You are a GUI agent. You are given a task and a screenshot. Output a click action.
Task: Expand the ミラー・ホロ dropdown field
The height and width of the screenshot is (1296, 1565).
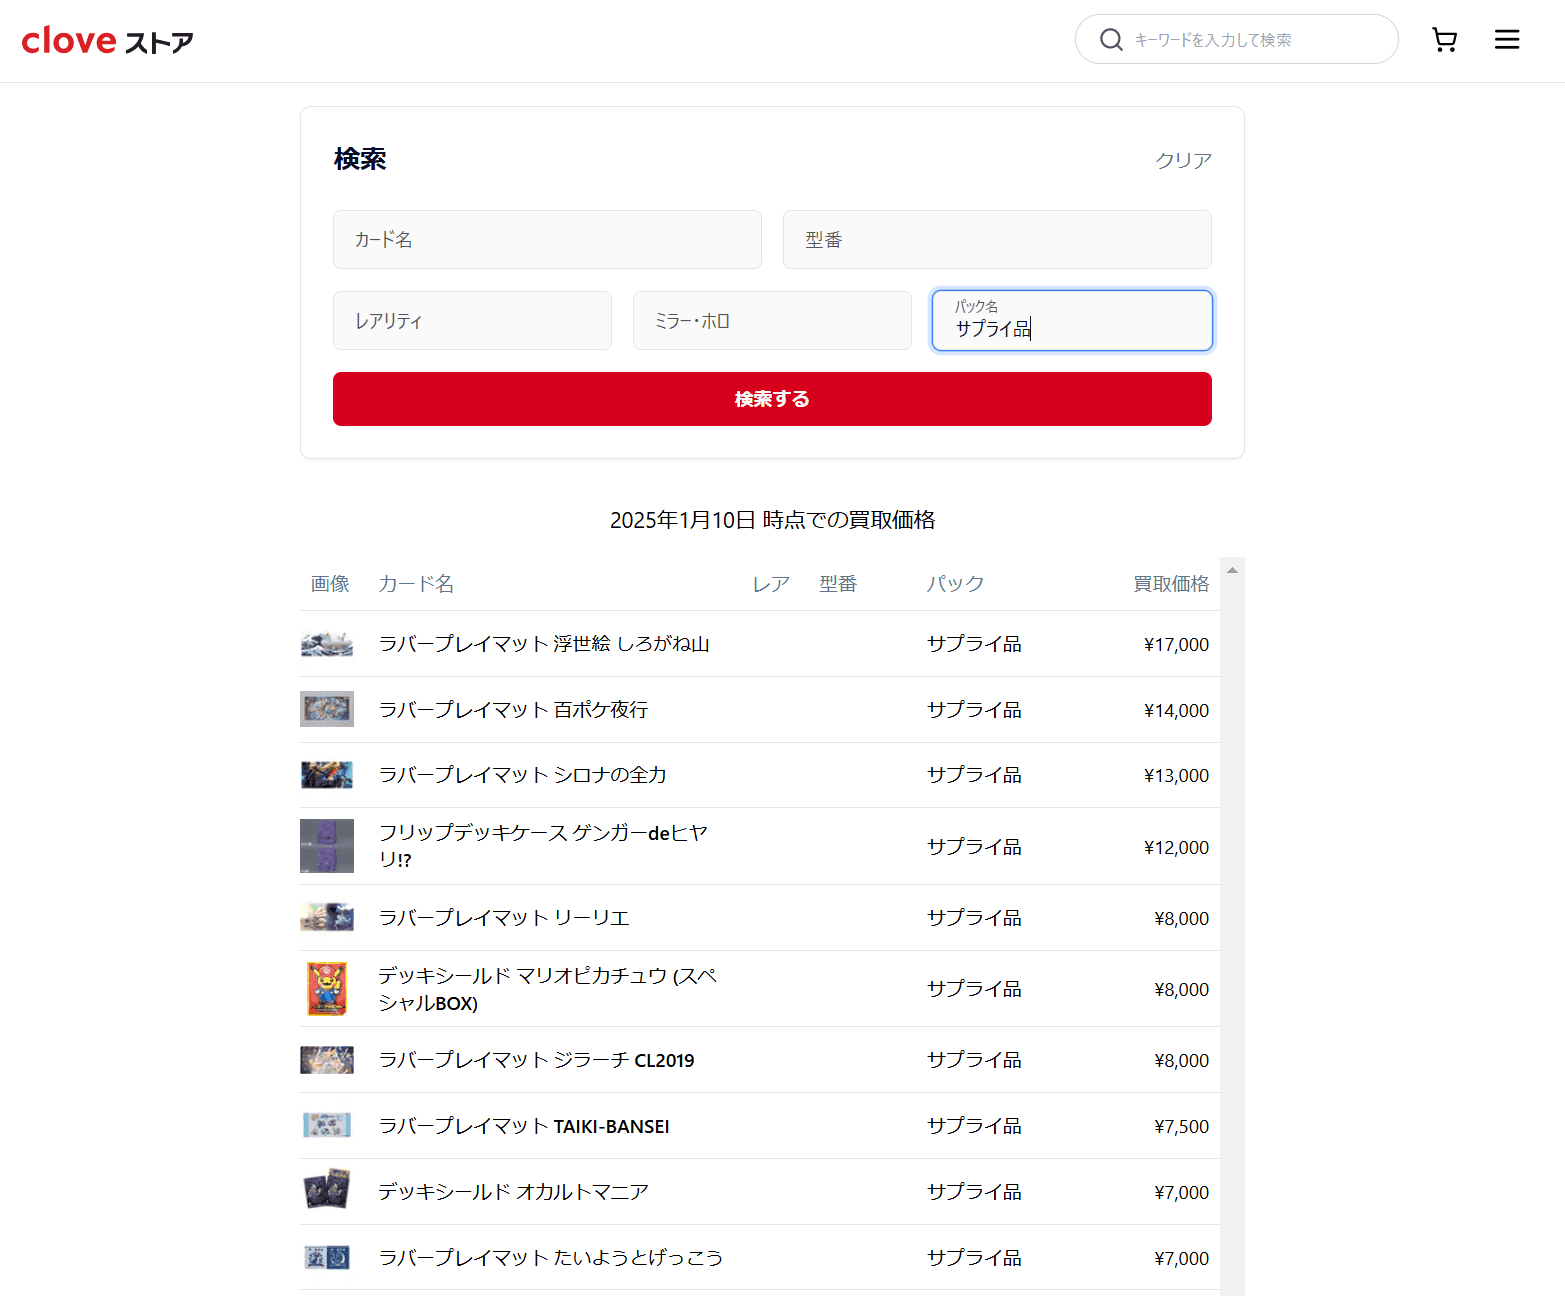(771, 321)
